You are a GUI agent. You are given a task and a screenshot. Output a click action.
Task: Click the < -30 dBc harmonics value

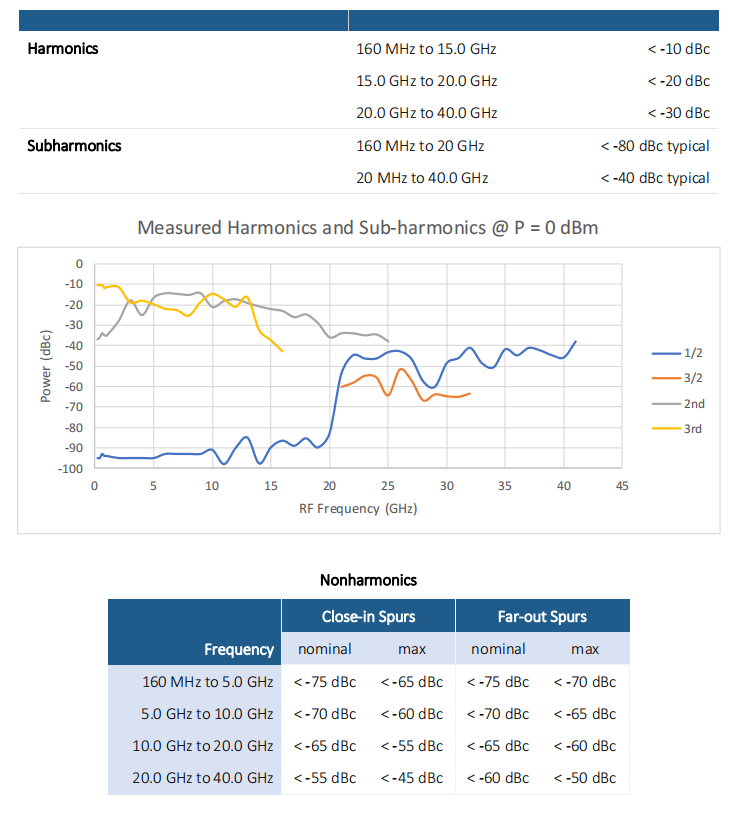(679, 113)
